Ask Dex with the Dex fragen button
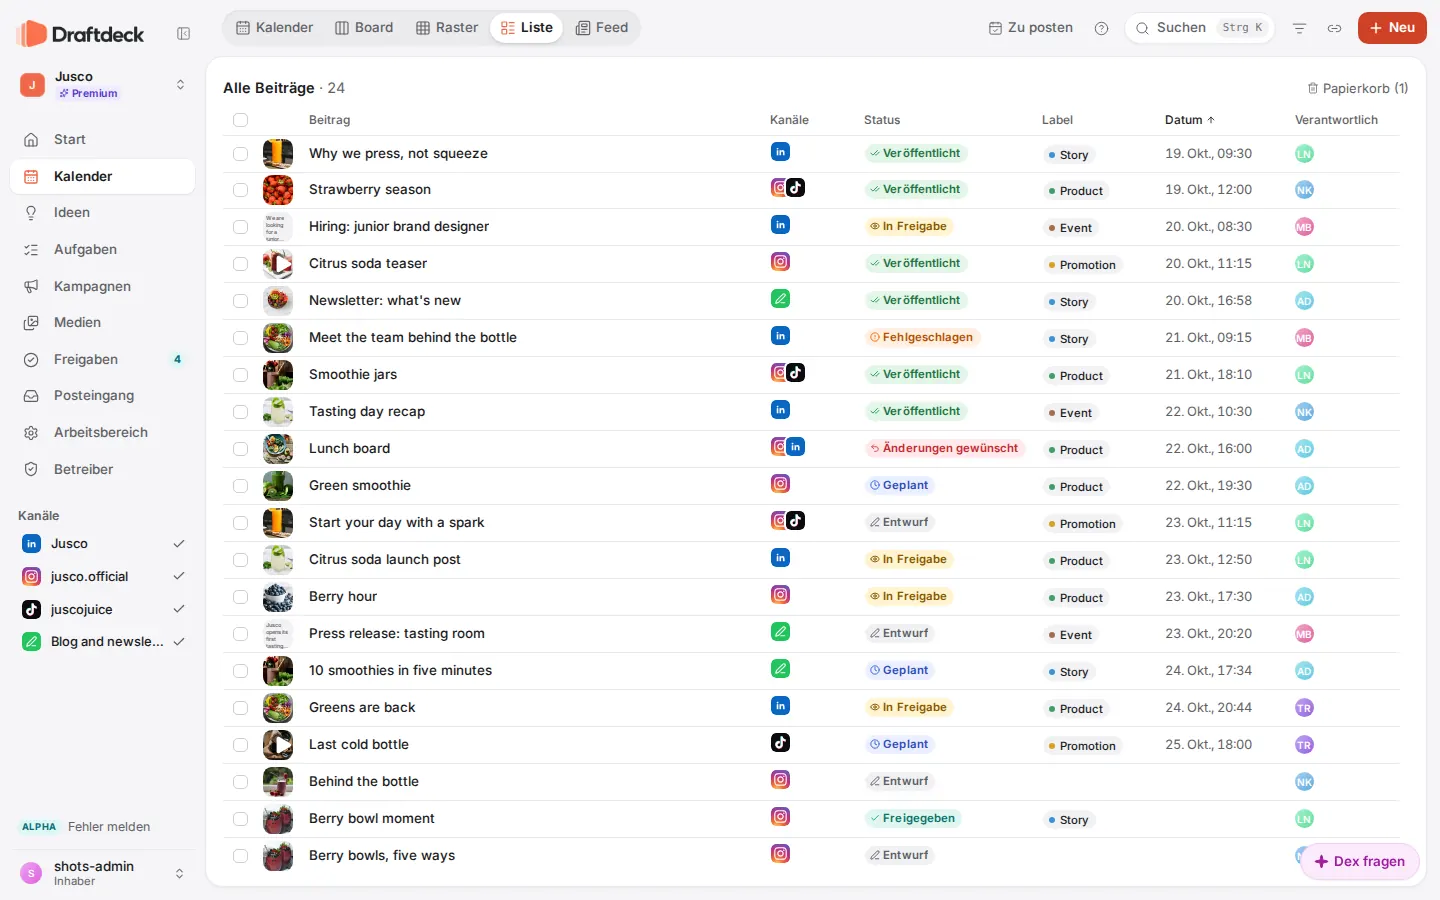 click(1360, 861)
